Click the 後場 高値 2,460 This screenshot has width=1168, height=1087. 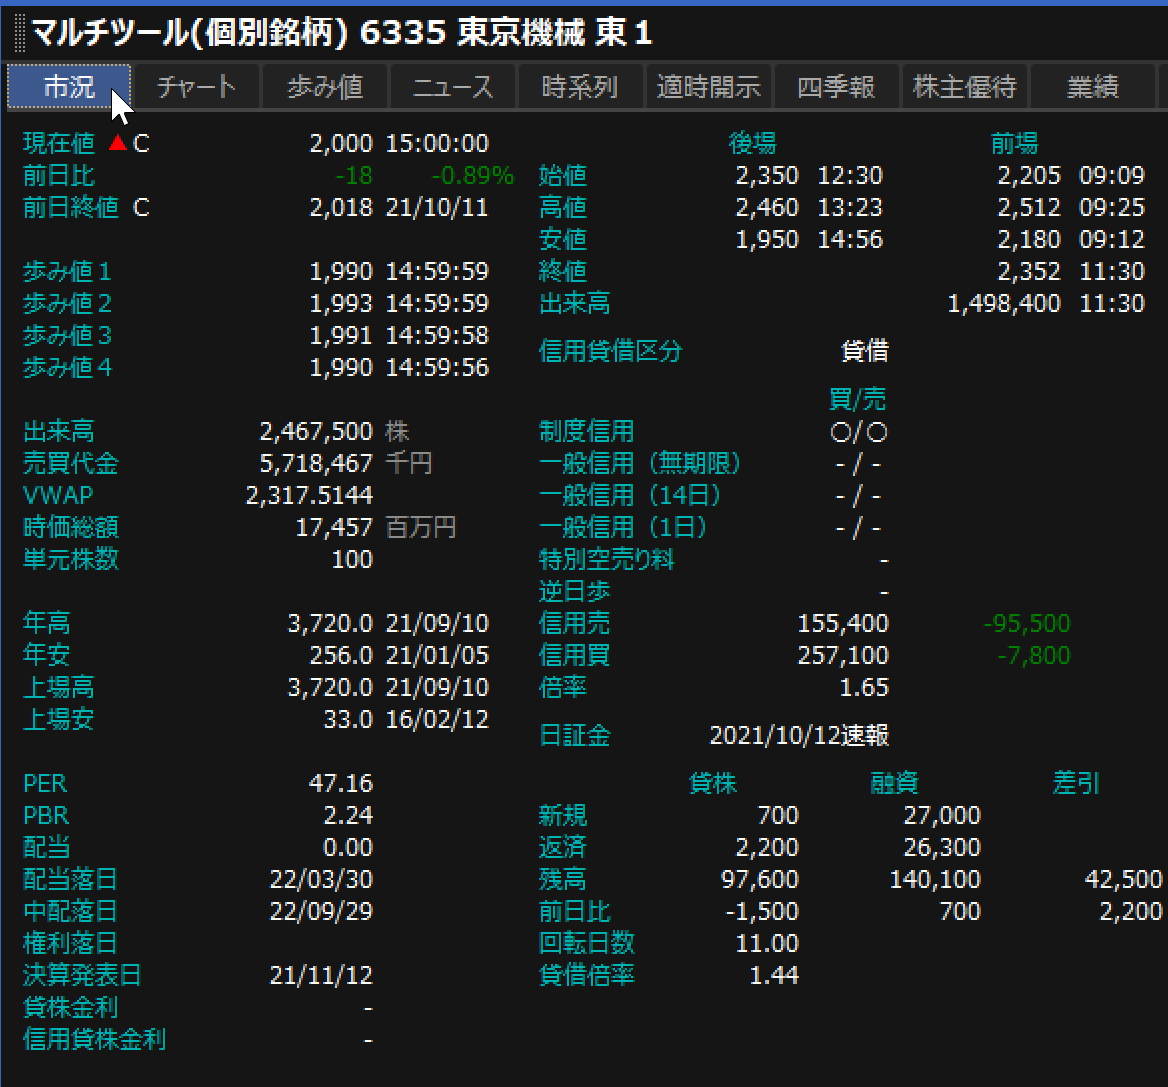[766, 207]
